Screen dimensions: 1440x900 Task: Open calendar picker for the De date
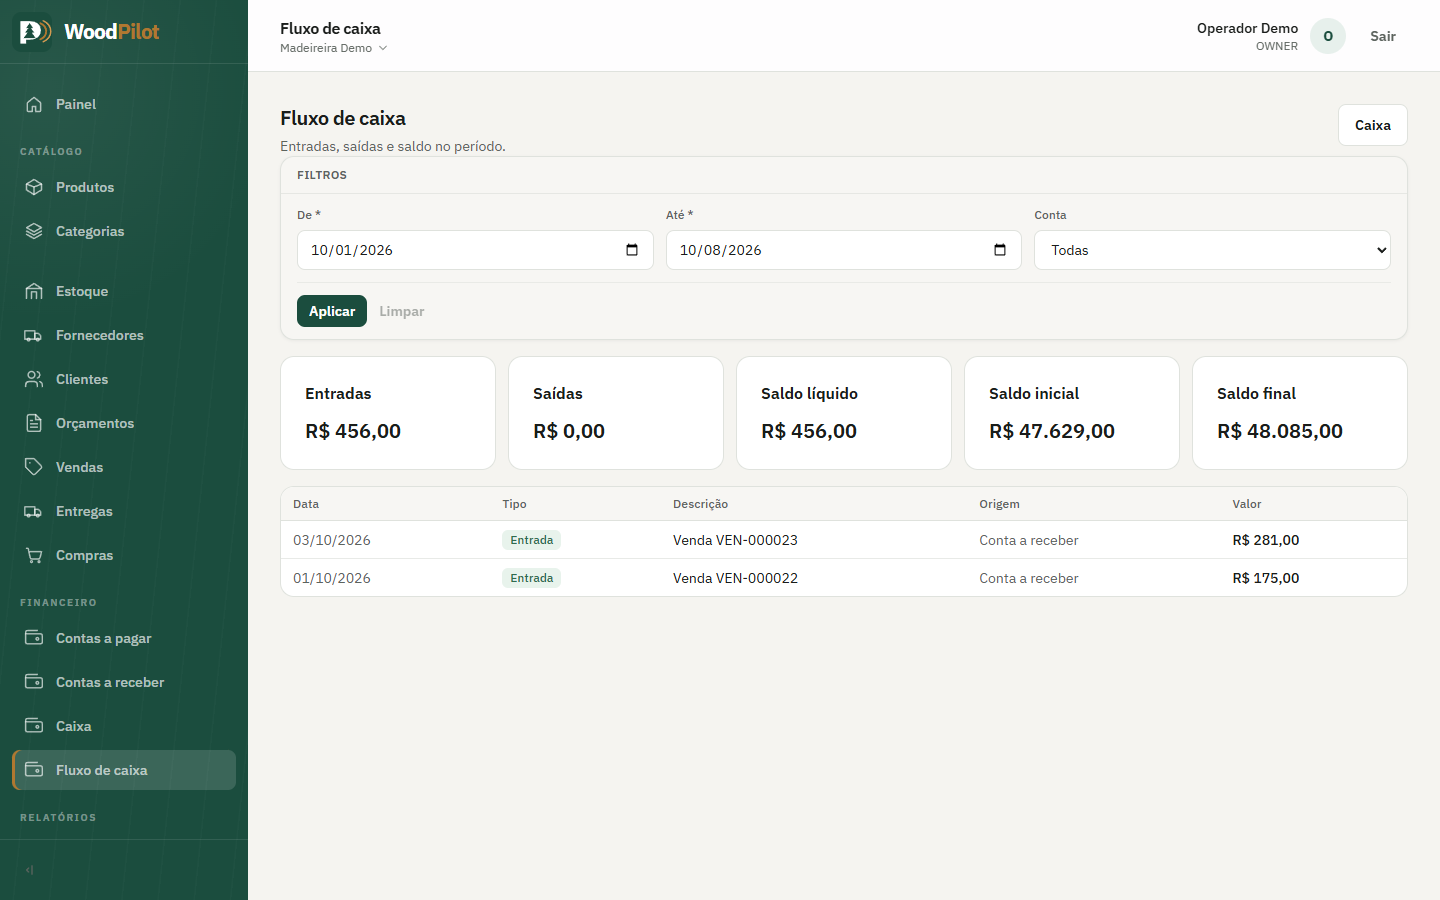click(632, 250)
